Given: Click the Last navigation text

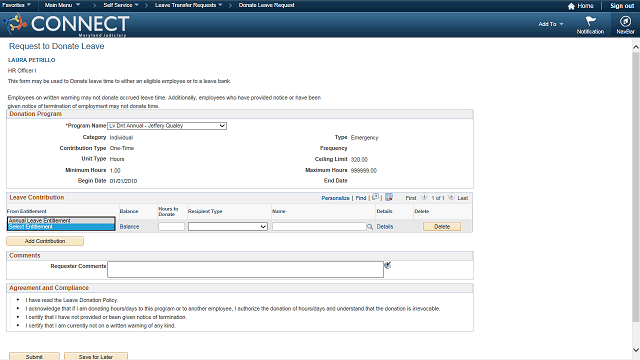Looking at the screenshot, I should coord(463,198).
